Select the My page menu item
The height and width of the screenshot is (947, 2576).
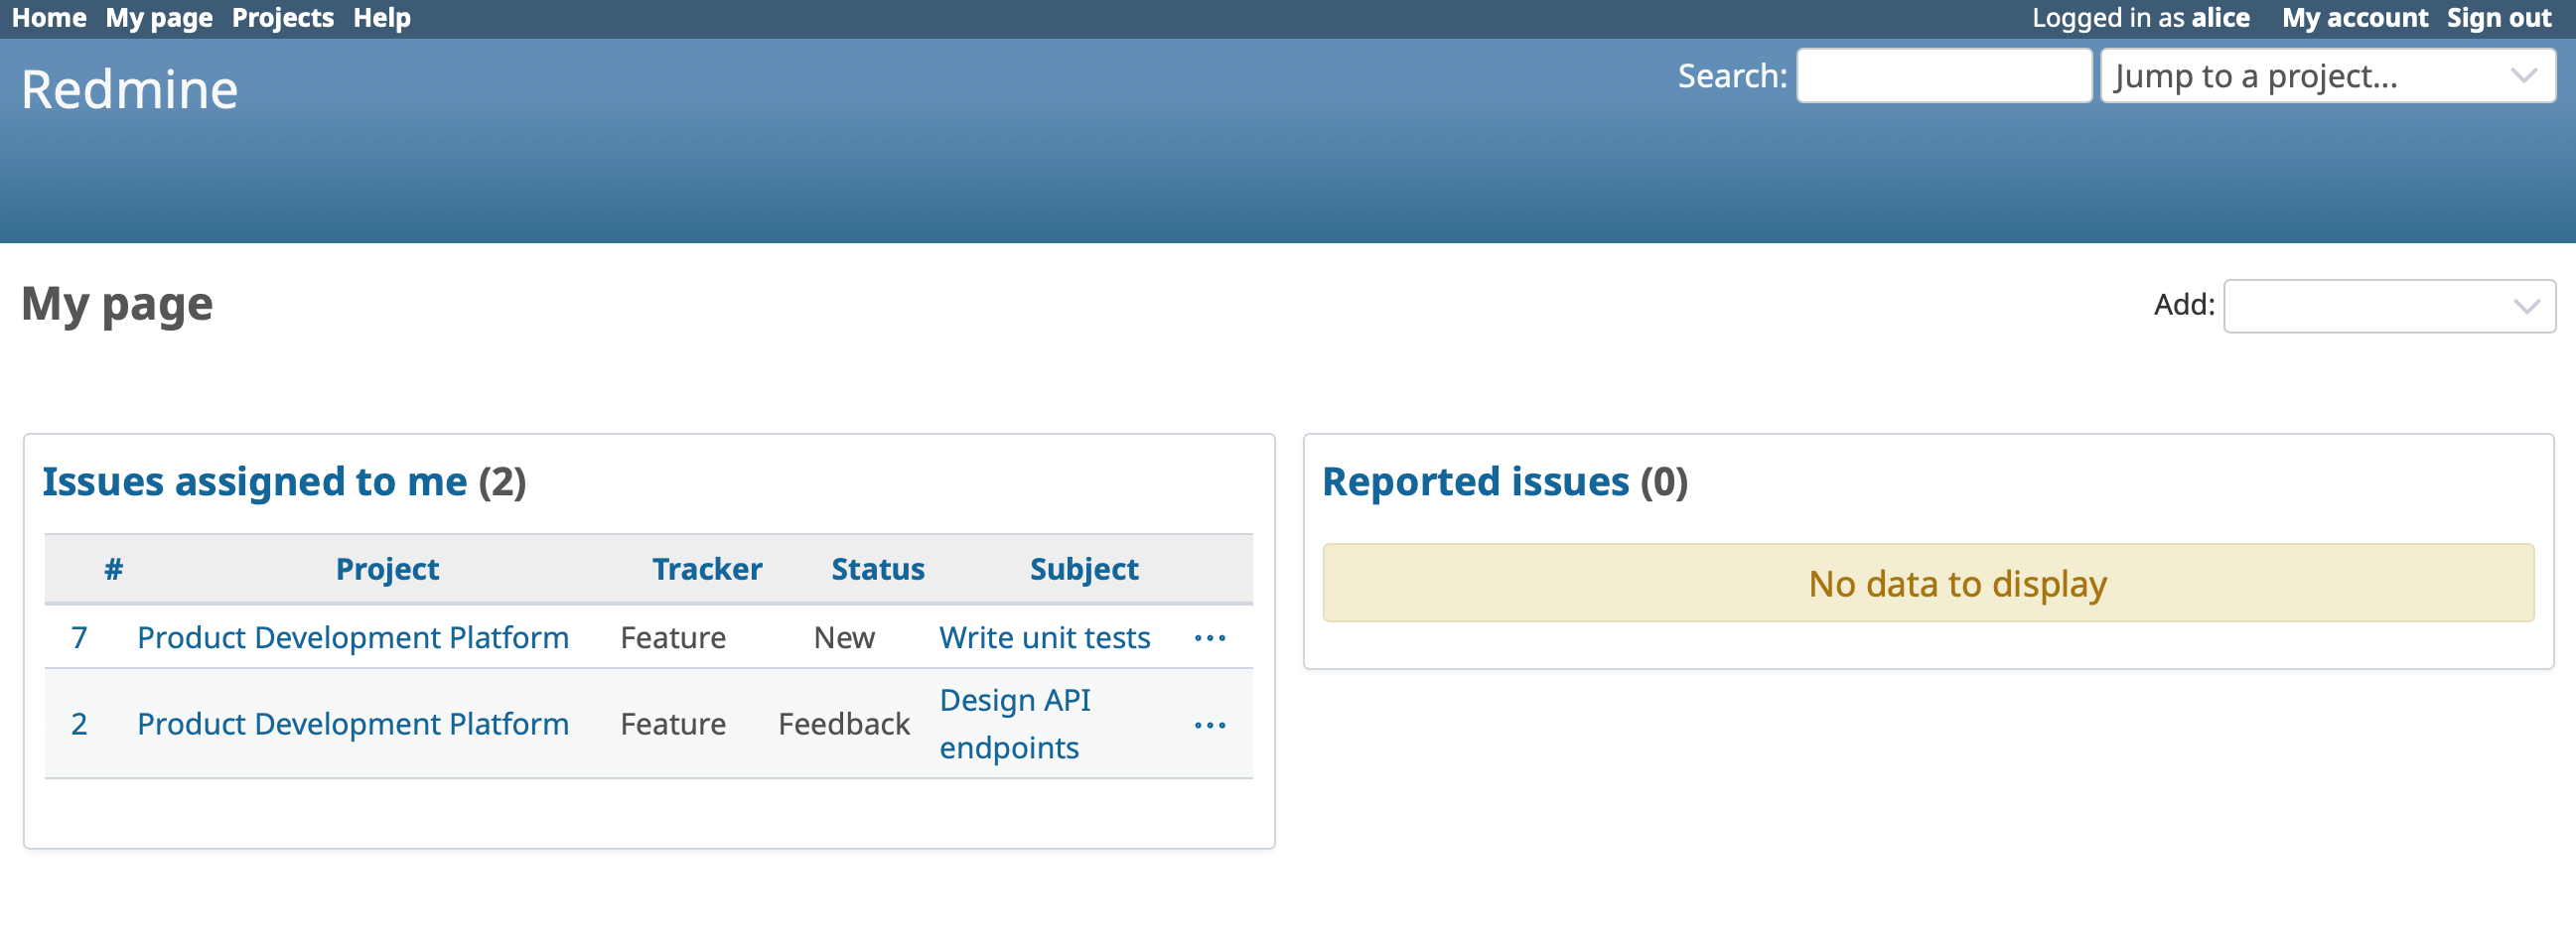click(x=159, y=17)
